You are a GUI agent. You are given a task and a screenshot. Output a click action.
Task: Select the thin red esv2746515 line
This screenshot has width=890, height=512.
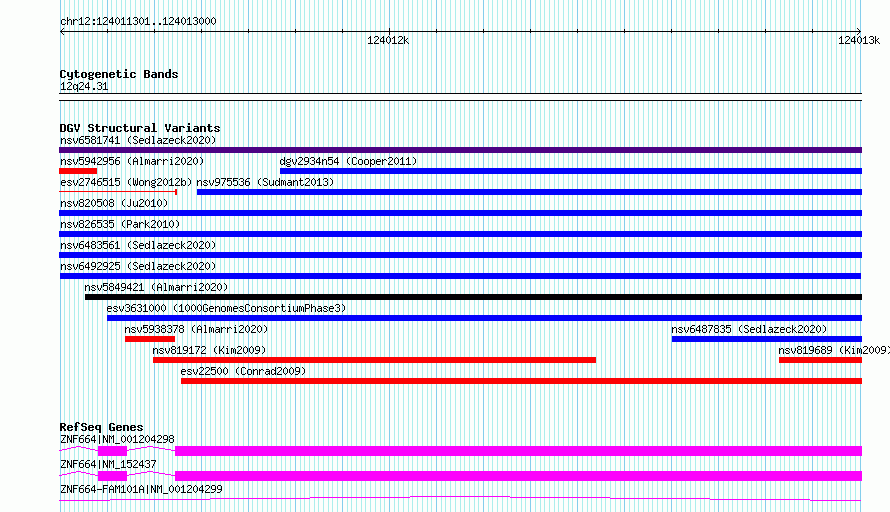[118, 192]
